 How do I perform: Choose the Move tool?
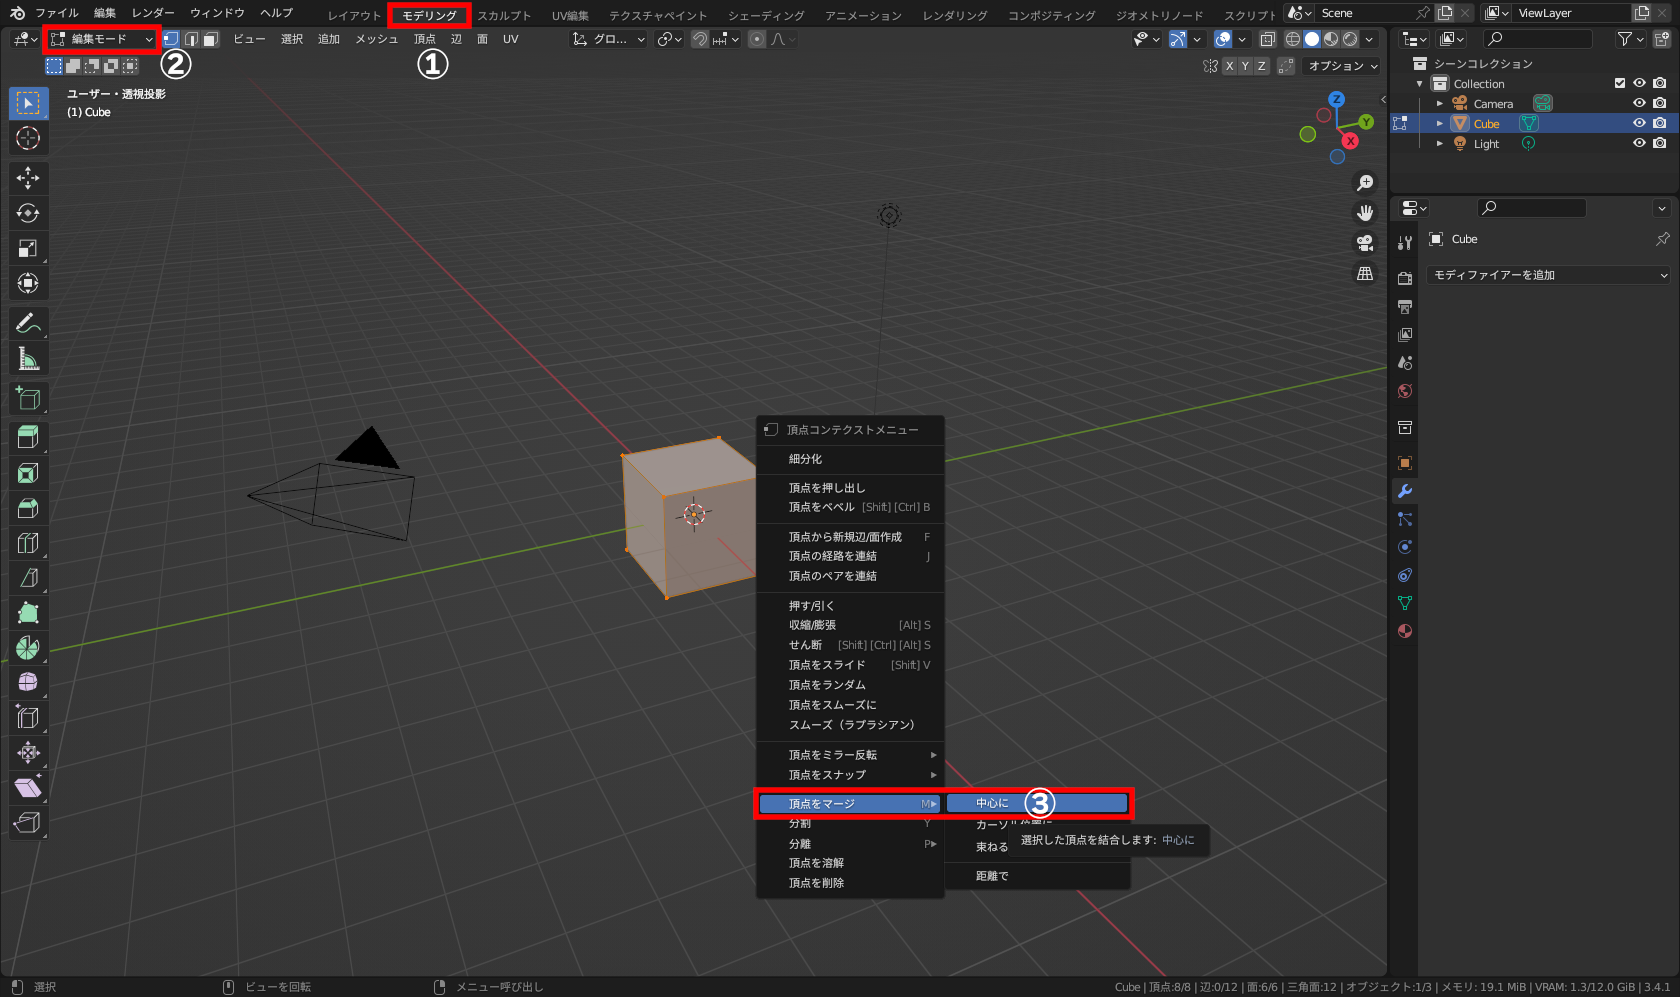(x=28, y=178)
